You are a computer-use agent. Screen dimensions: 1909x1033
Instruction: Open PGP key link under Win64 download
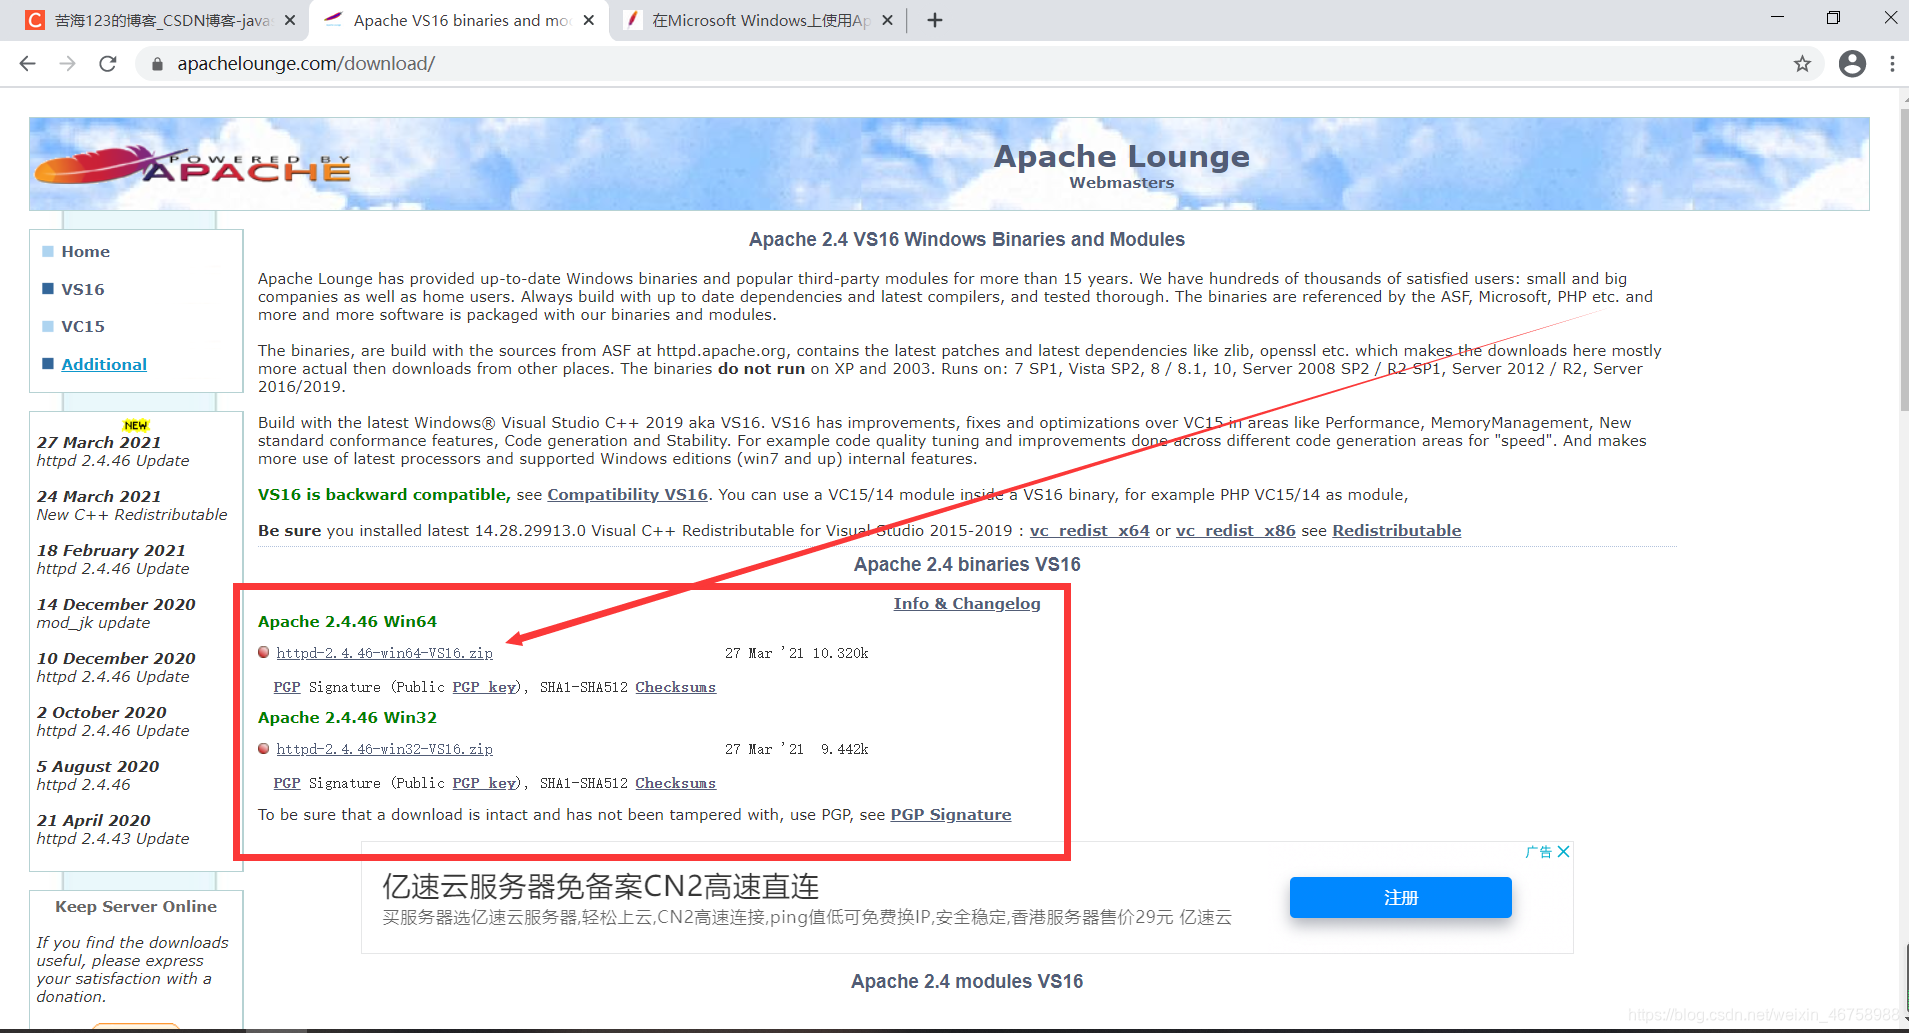pyautogui.click(x=484, y=687)
